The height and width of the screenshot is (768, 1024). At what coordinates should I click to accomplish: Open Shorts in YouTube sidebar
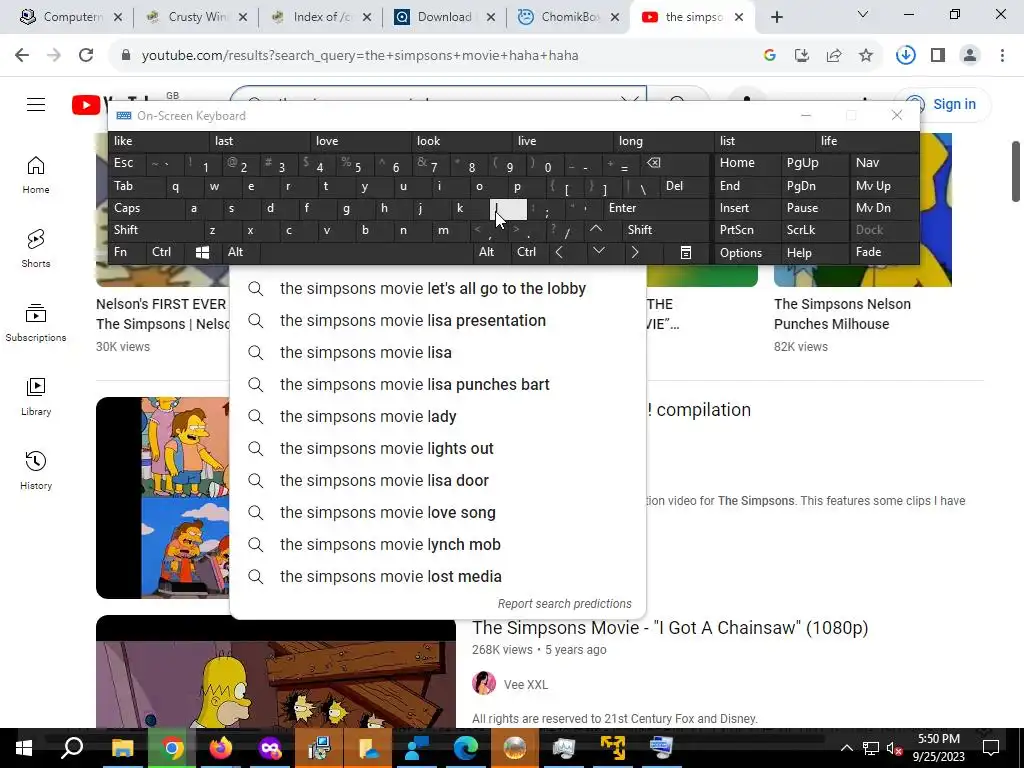tap(36, 249)
